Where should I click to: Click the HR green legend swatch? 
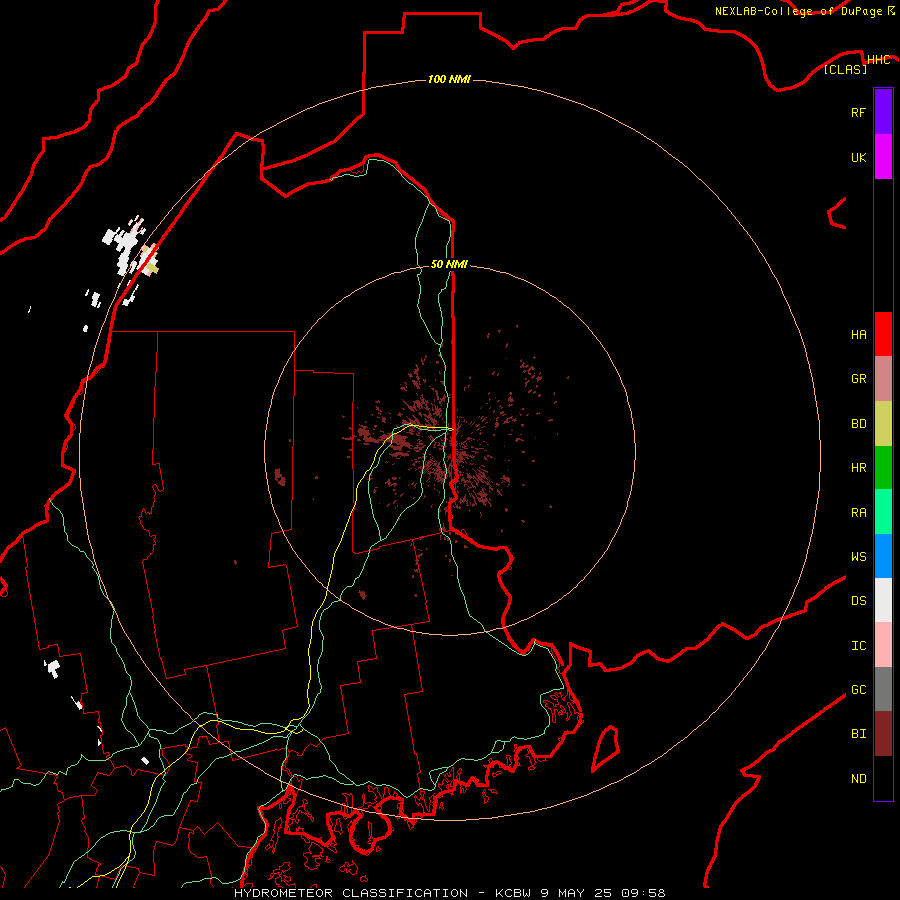point(883,467)
